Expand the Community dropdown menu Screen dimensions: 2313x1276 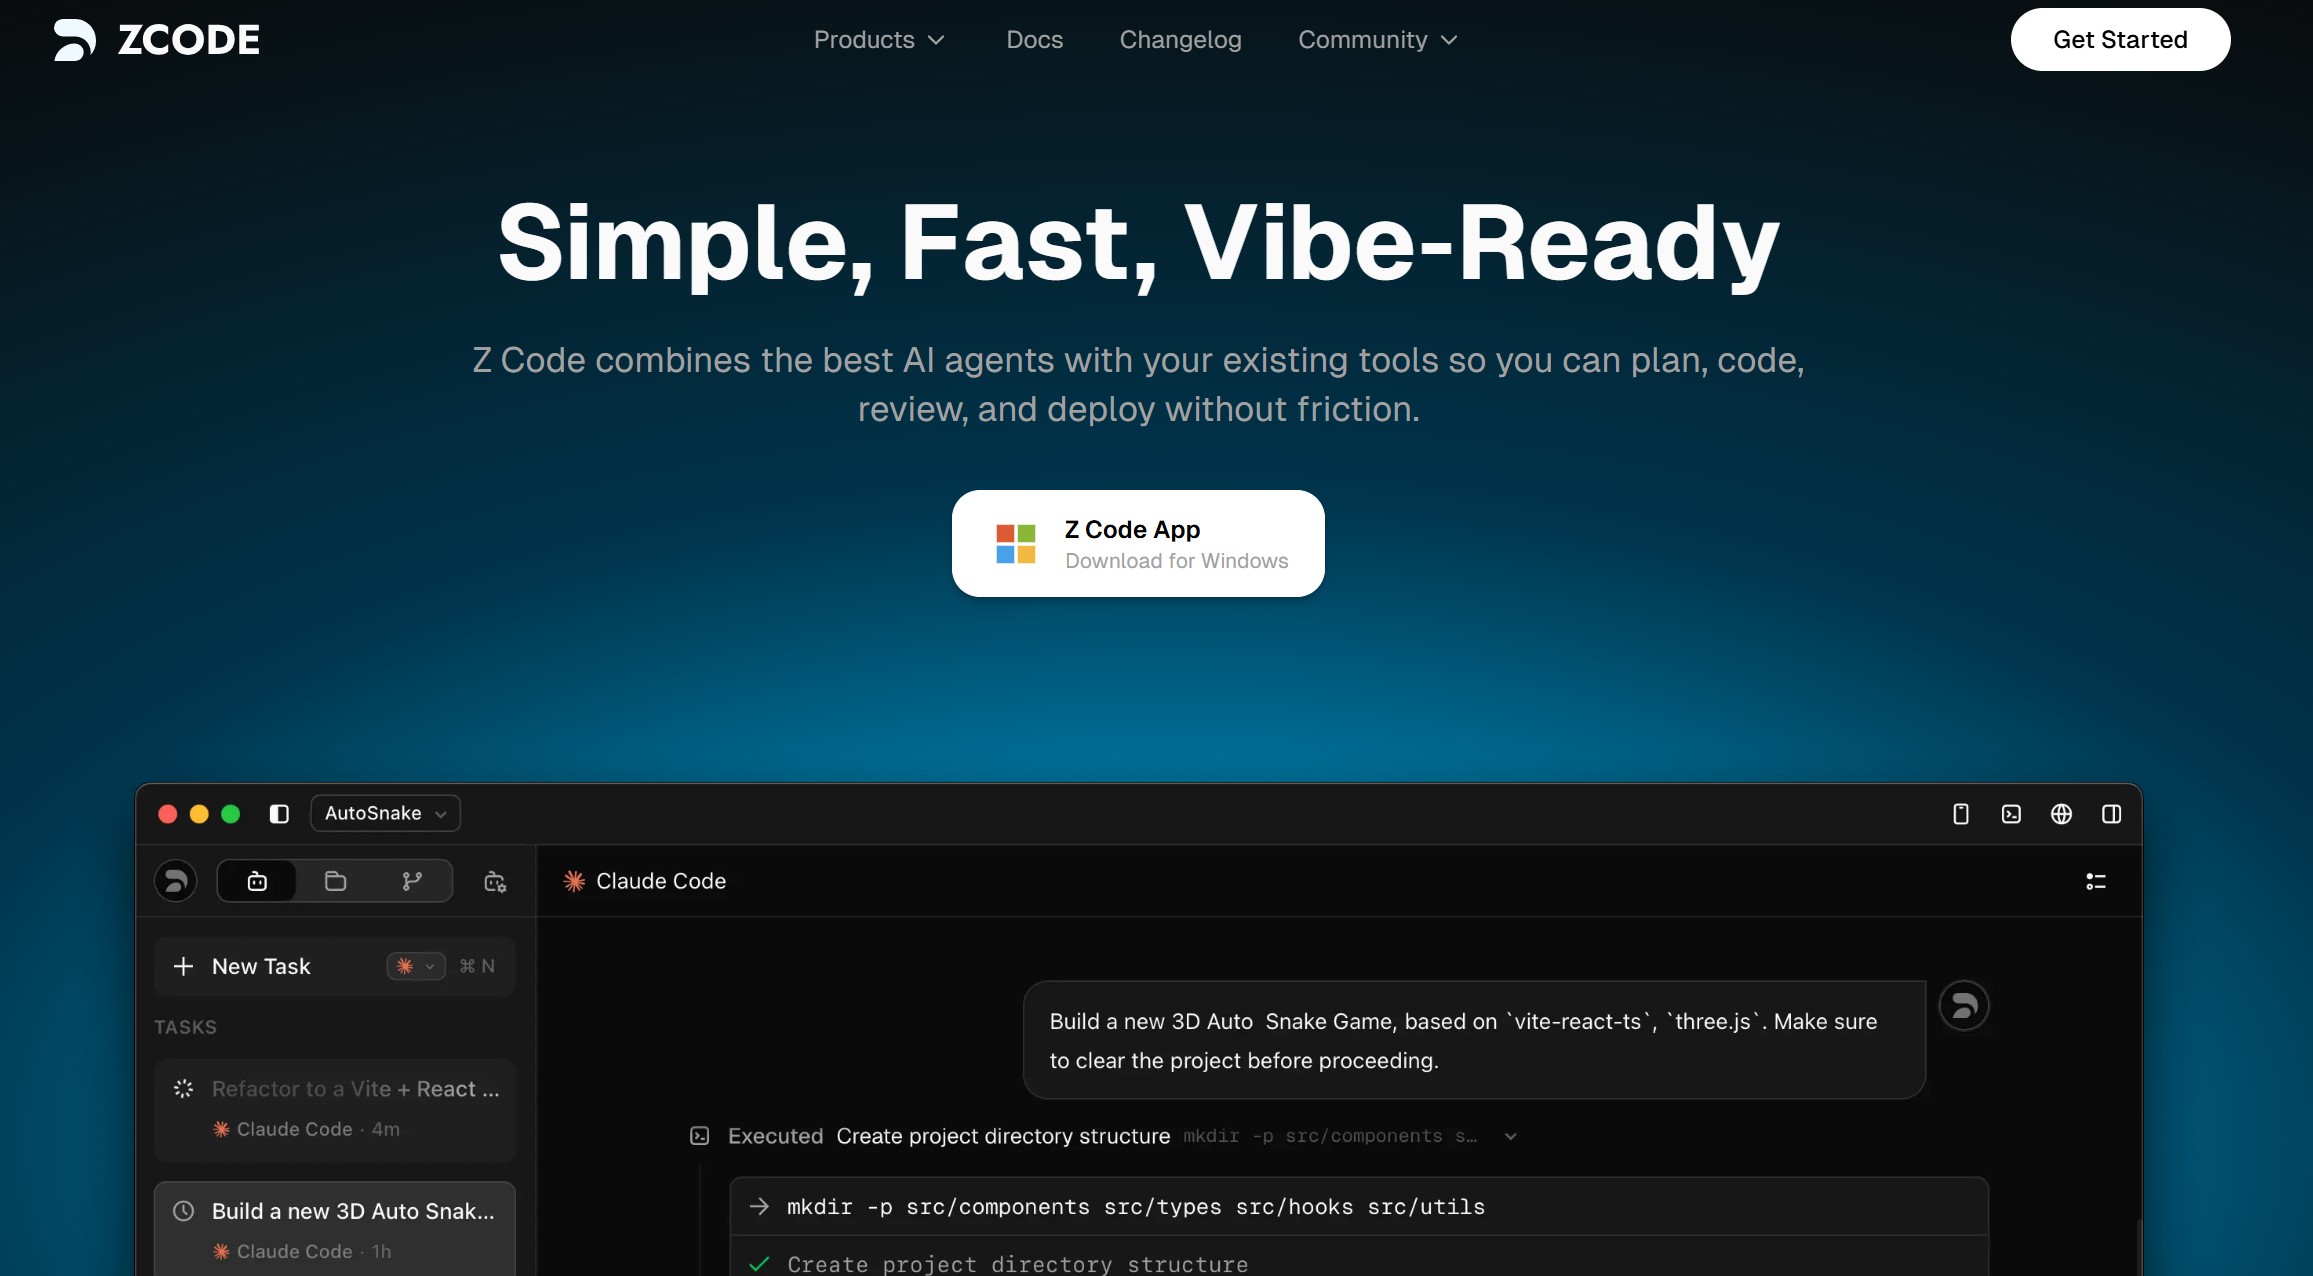[x=1377, y=40]
